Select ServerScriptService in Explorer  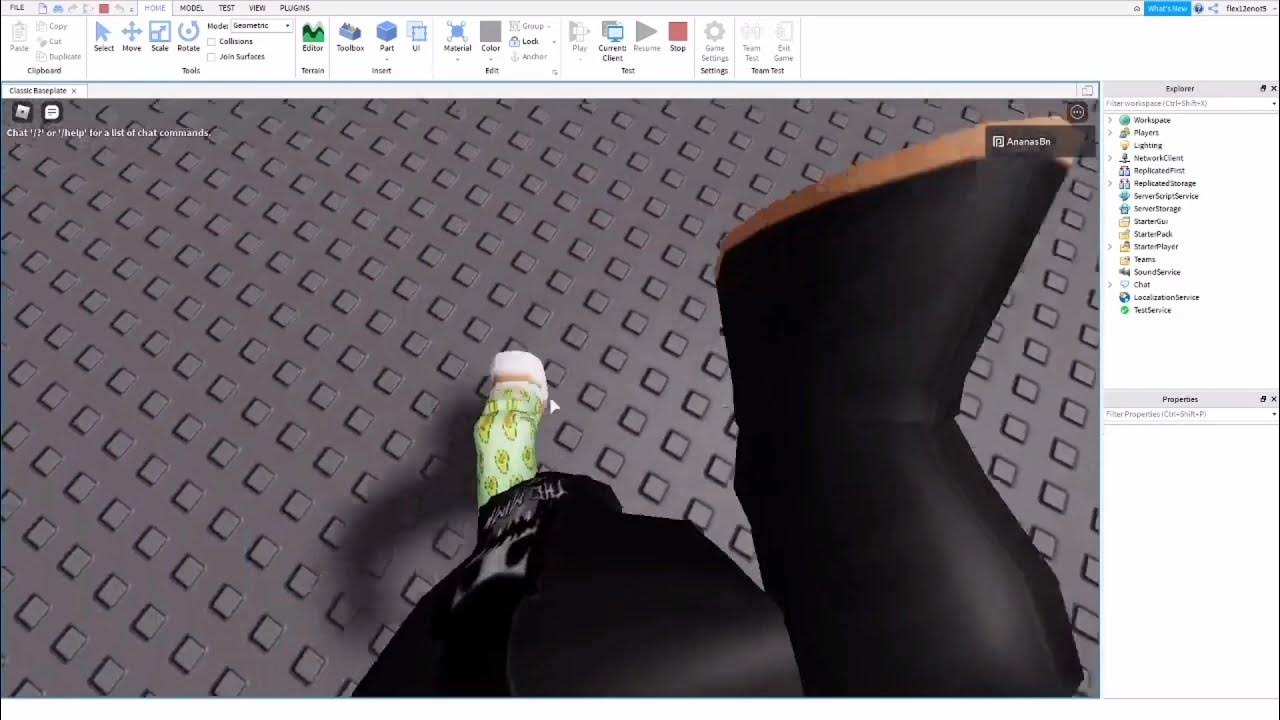coord(1166,196)
